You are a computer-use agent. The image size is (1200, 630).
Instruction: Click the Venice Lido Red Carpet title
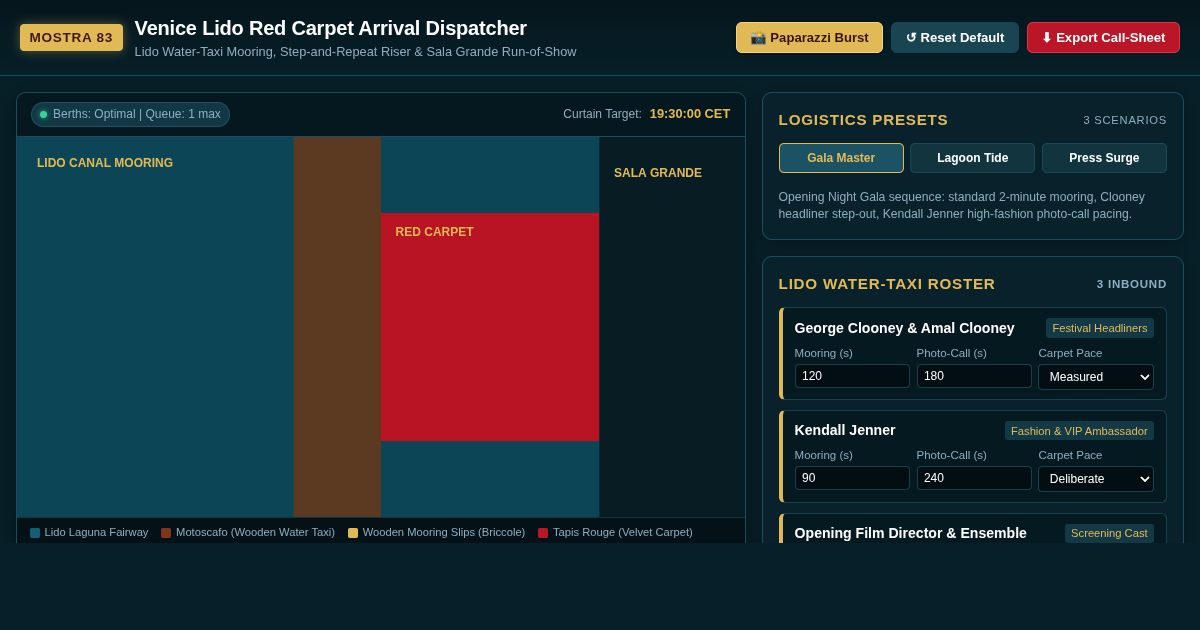coord(331,28)
